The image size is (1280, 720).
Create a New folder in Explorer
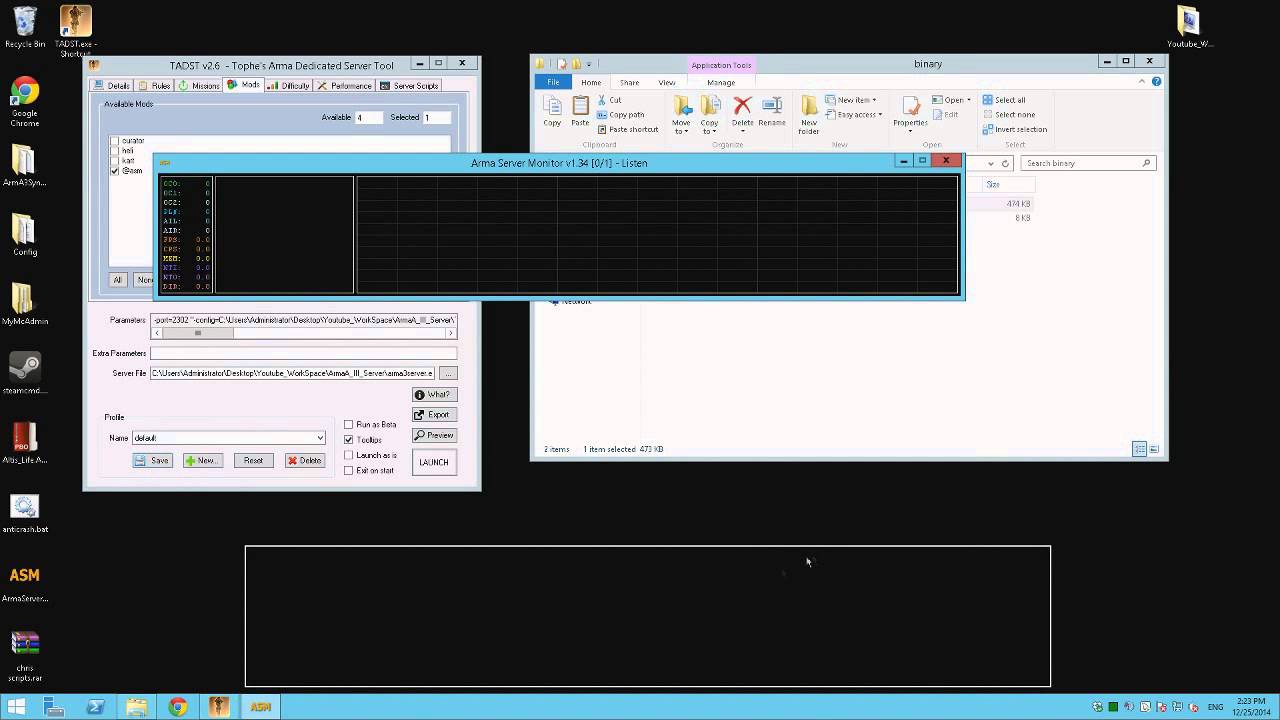point(809,115)
